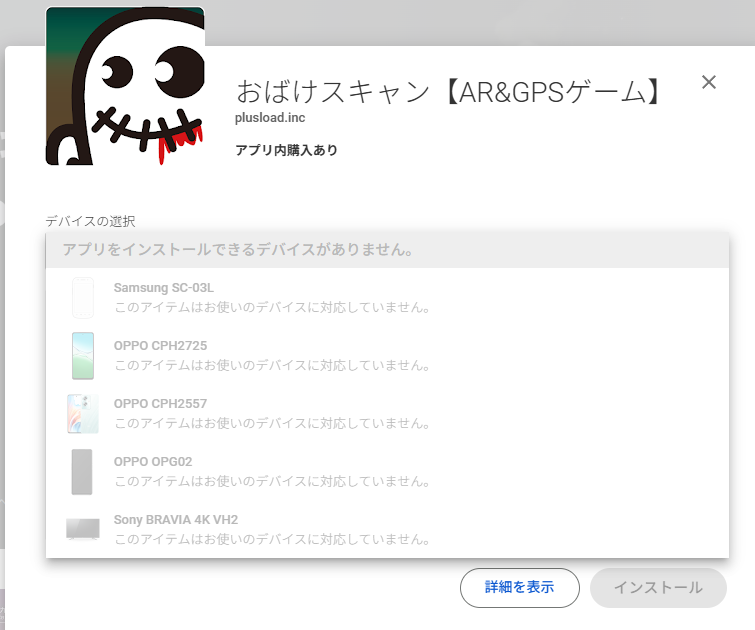Image resolution: width=755 pixels, height=630 pixels.
Task: Choose OPPO CPH2725 device name
Action: pos(160,346)
